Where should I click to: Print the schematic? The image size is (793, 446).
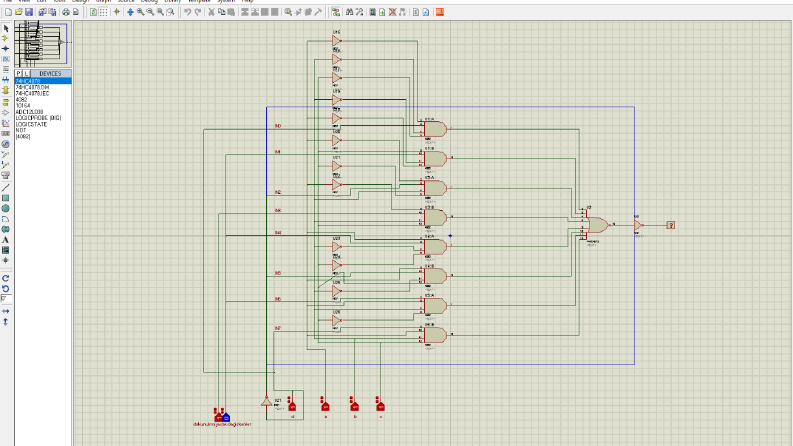pyautogui.click(x=66, y=12)
